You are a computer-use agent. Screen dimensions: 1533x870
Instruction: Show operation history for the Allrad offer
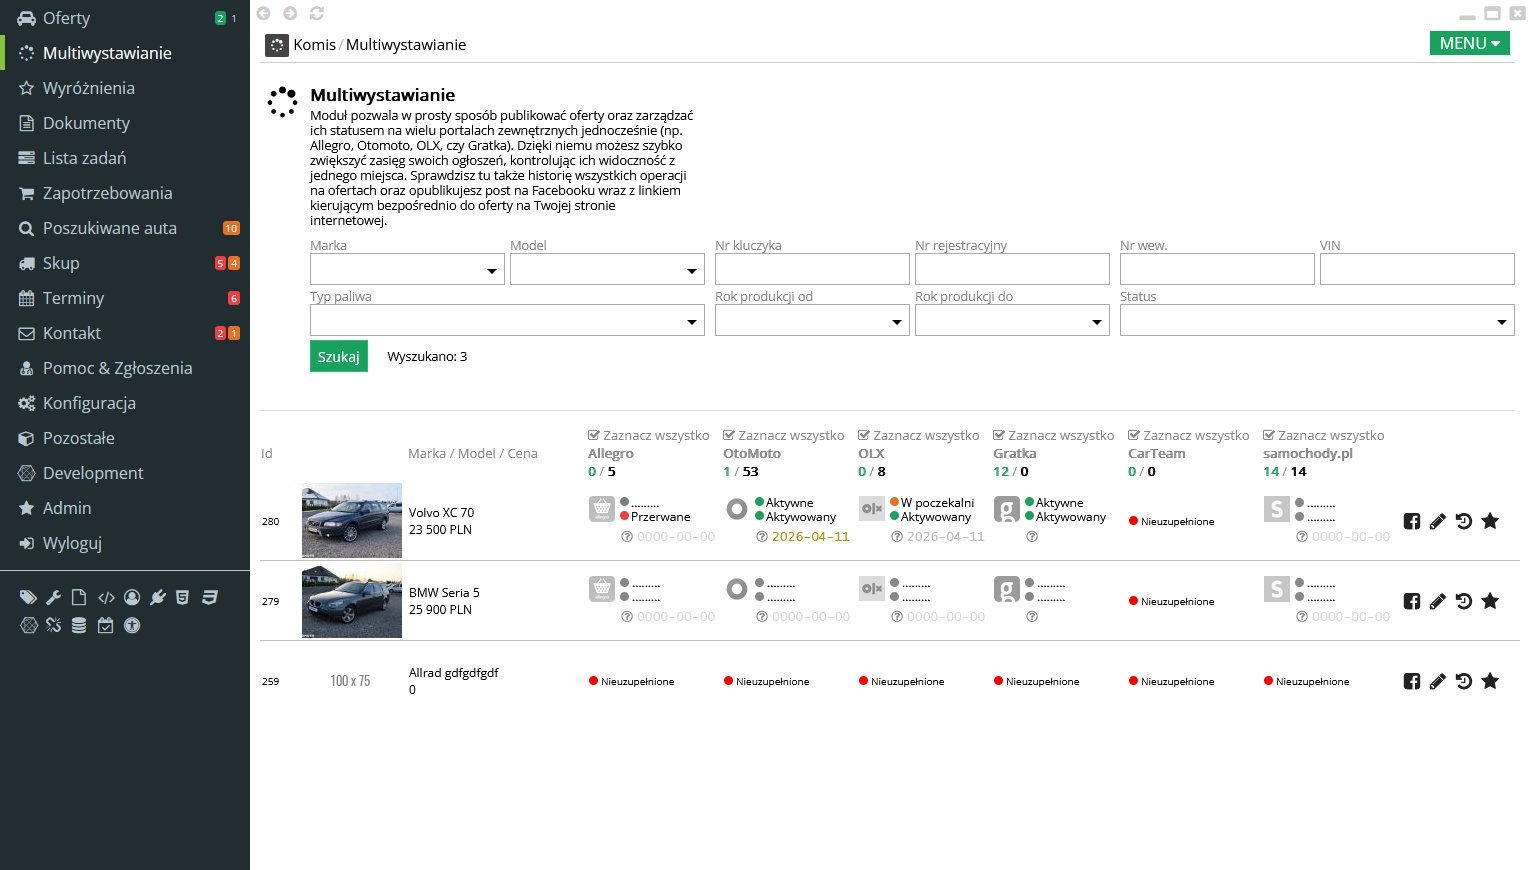click(x=1463, y=681)
